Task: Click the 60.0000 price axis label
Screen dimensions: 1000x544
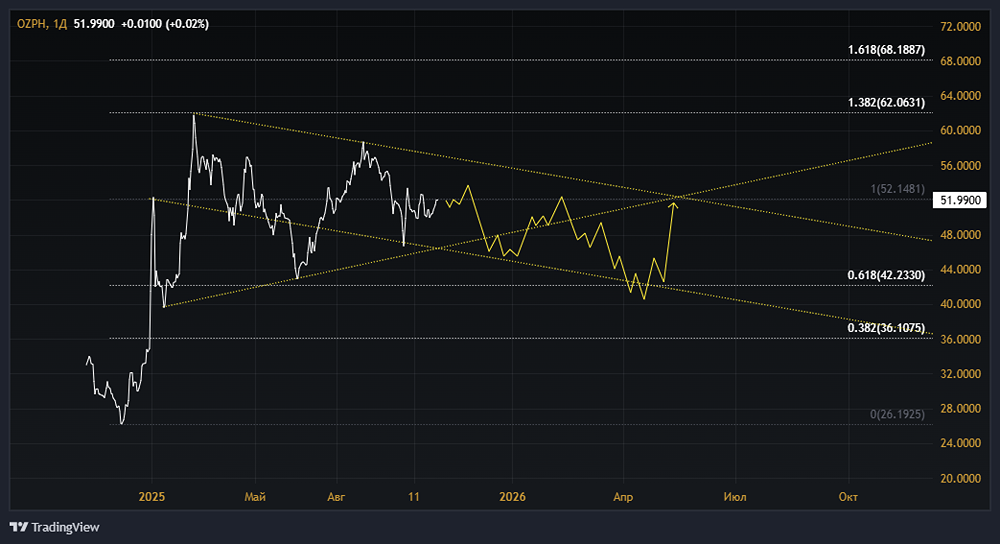Action: [960, 130]
